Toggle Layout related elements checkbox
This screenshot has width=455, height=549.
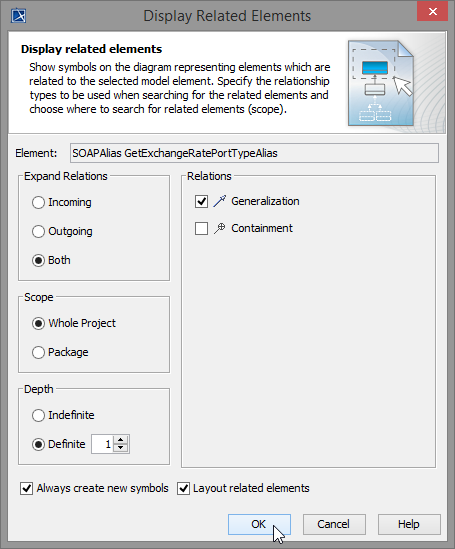click(x=183, y=488)
